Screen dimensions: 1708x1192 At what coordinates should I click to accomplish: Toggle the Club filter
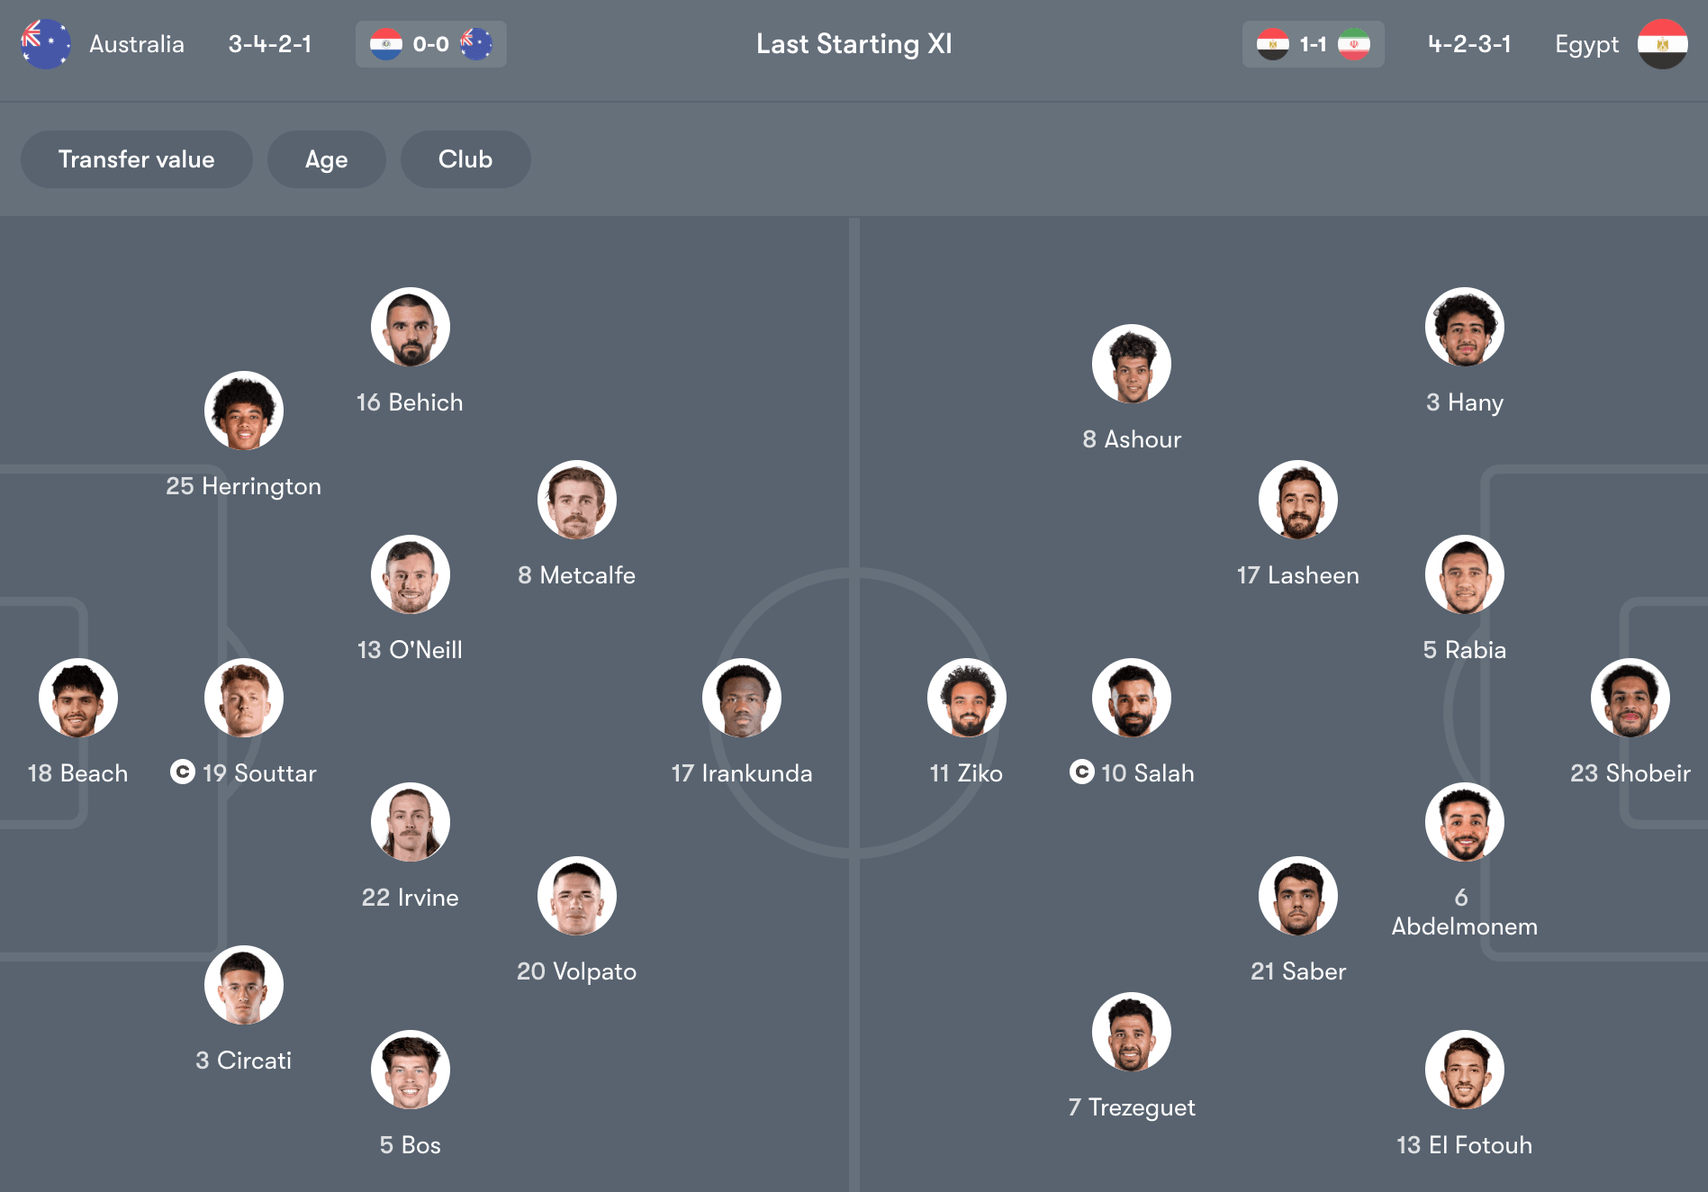(465, 159)
